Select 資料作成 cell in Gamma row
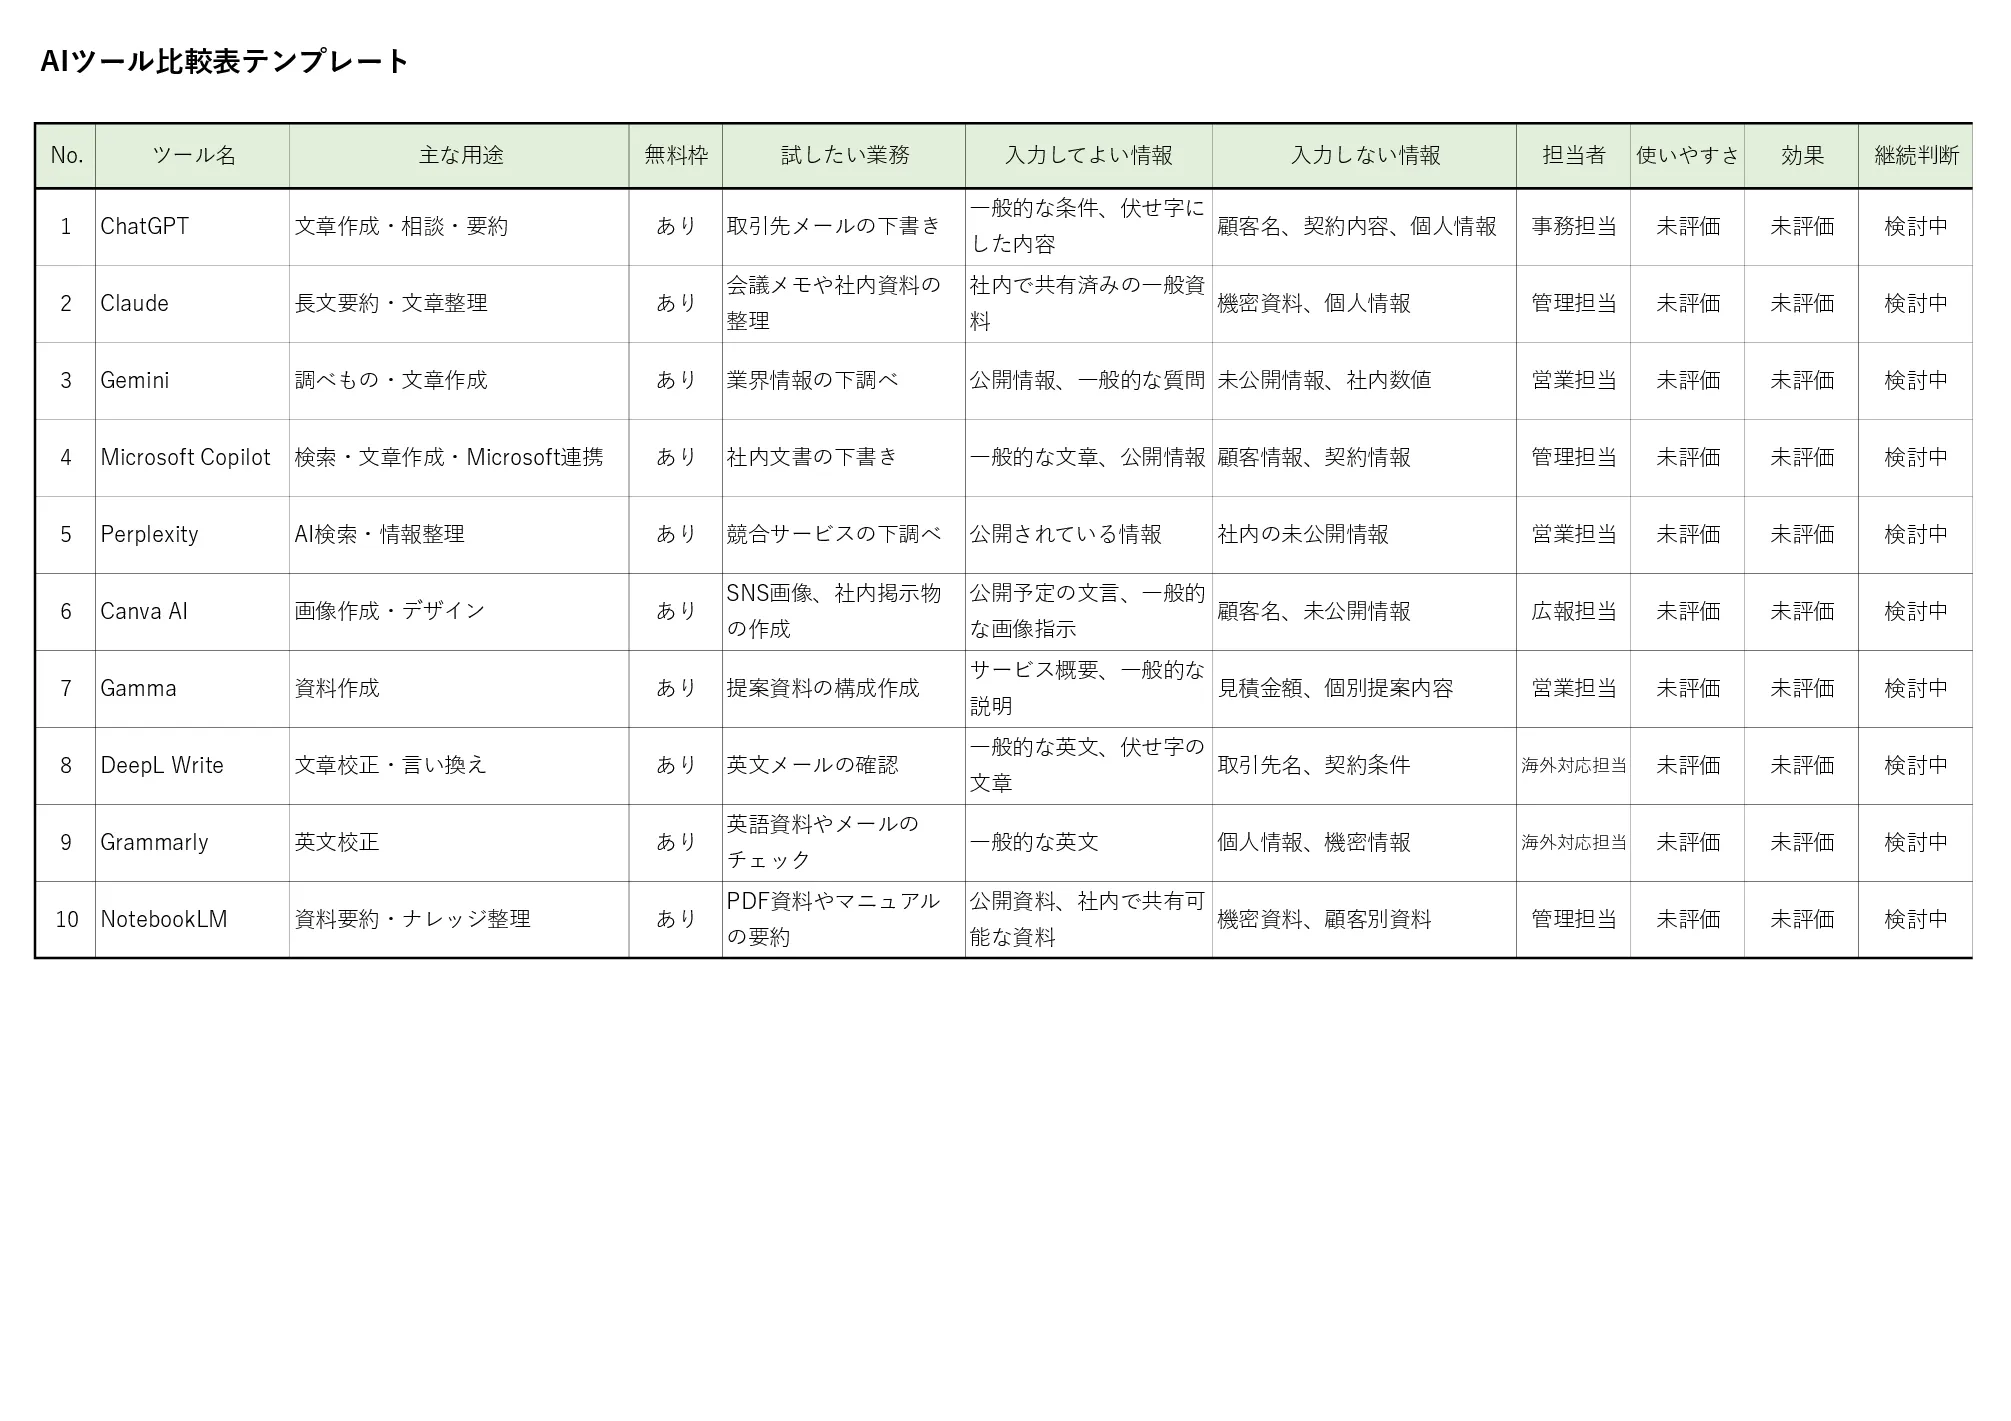This screenshot has height=1421, width=2011. 460,689
